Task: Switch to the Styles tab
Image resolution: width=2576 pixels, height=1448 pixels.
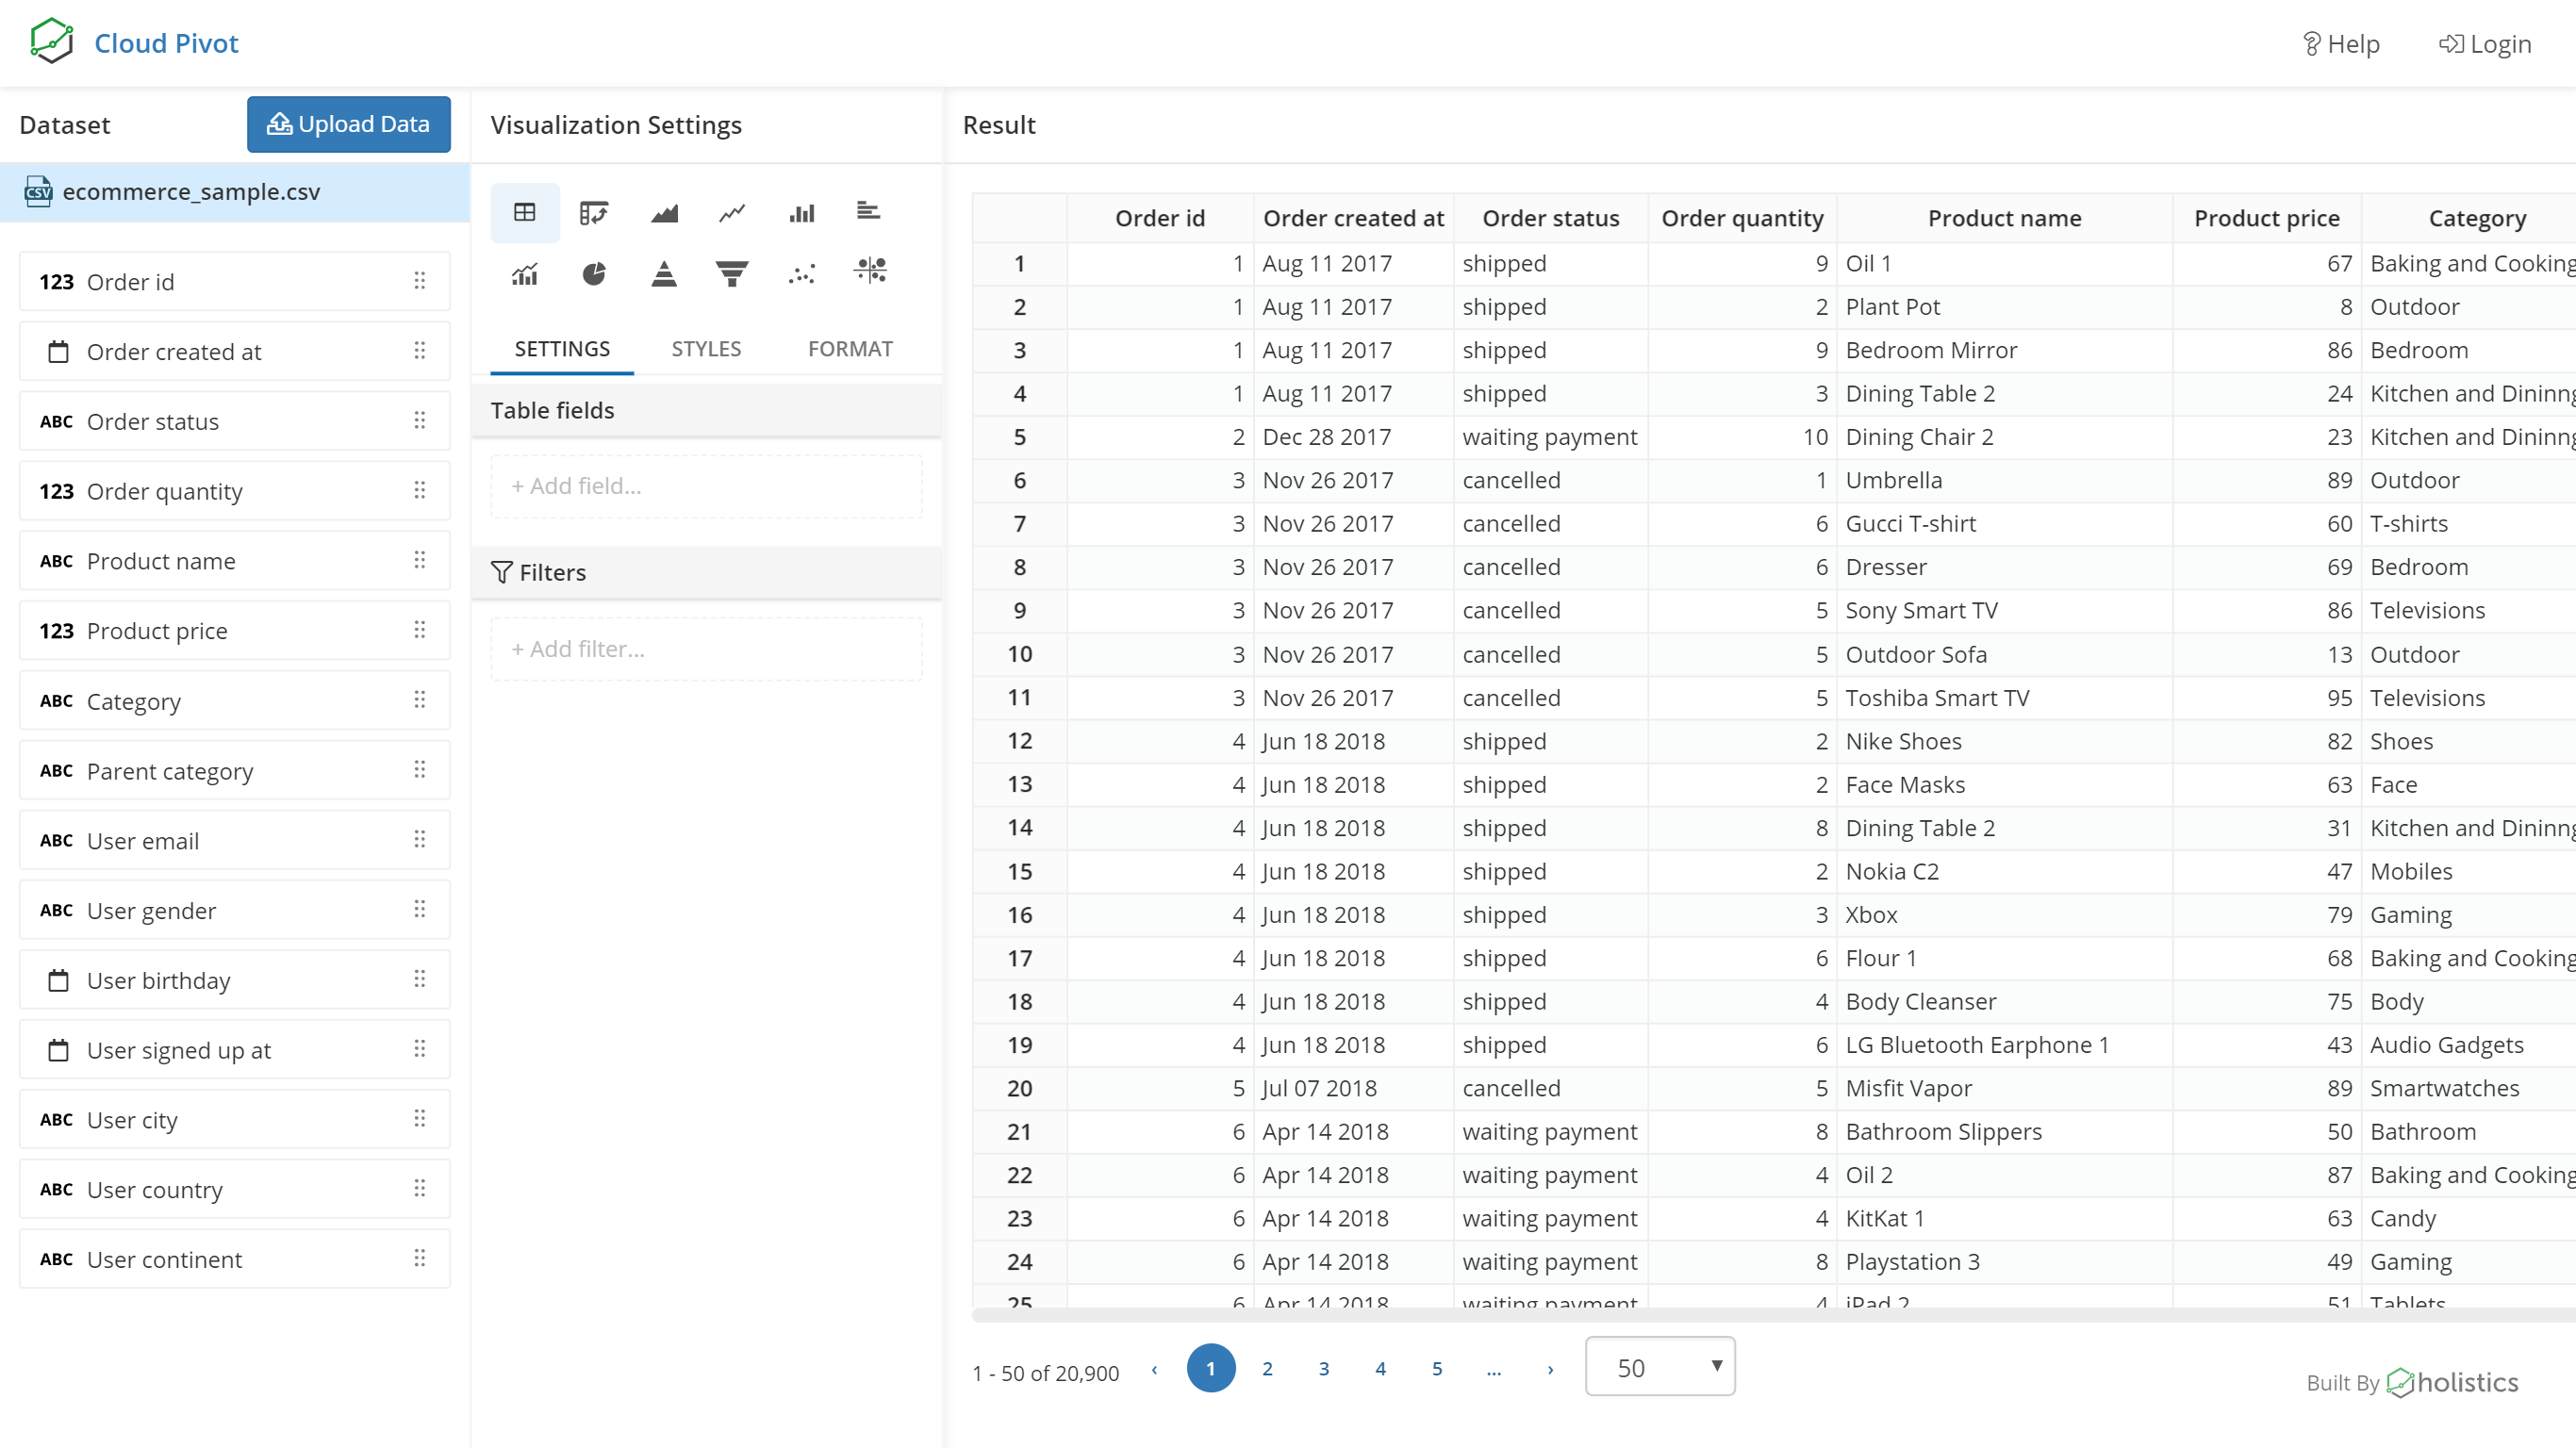Action: click(705, 348)
